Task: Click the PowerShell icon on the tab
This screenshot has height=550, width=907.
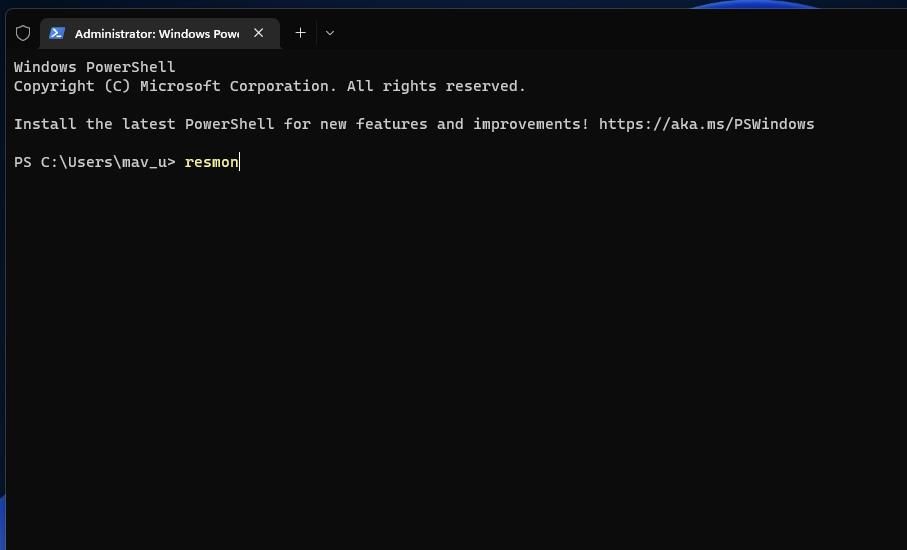Action: click(x=56, y=33)
